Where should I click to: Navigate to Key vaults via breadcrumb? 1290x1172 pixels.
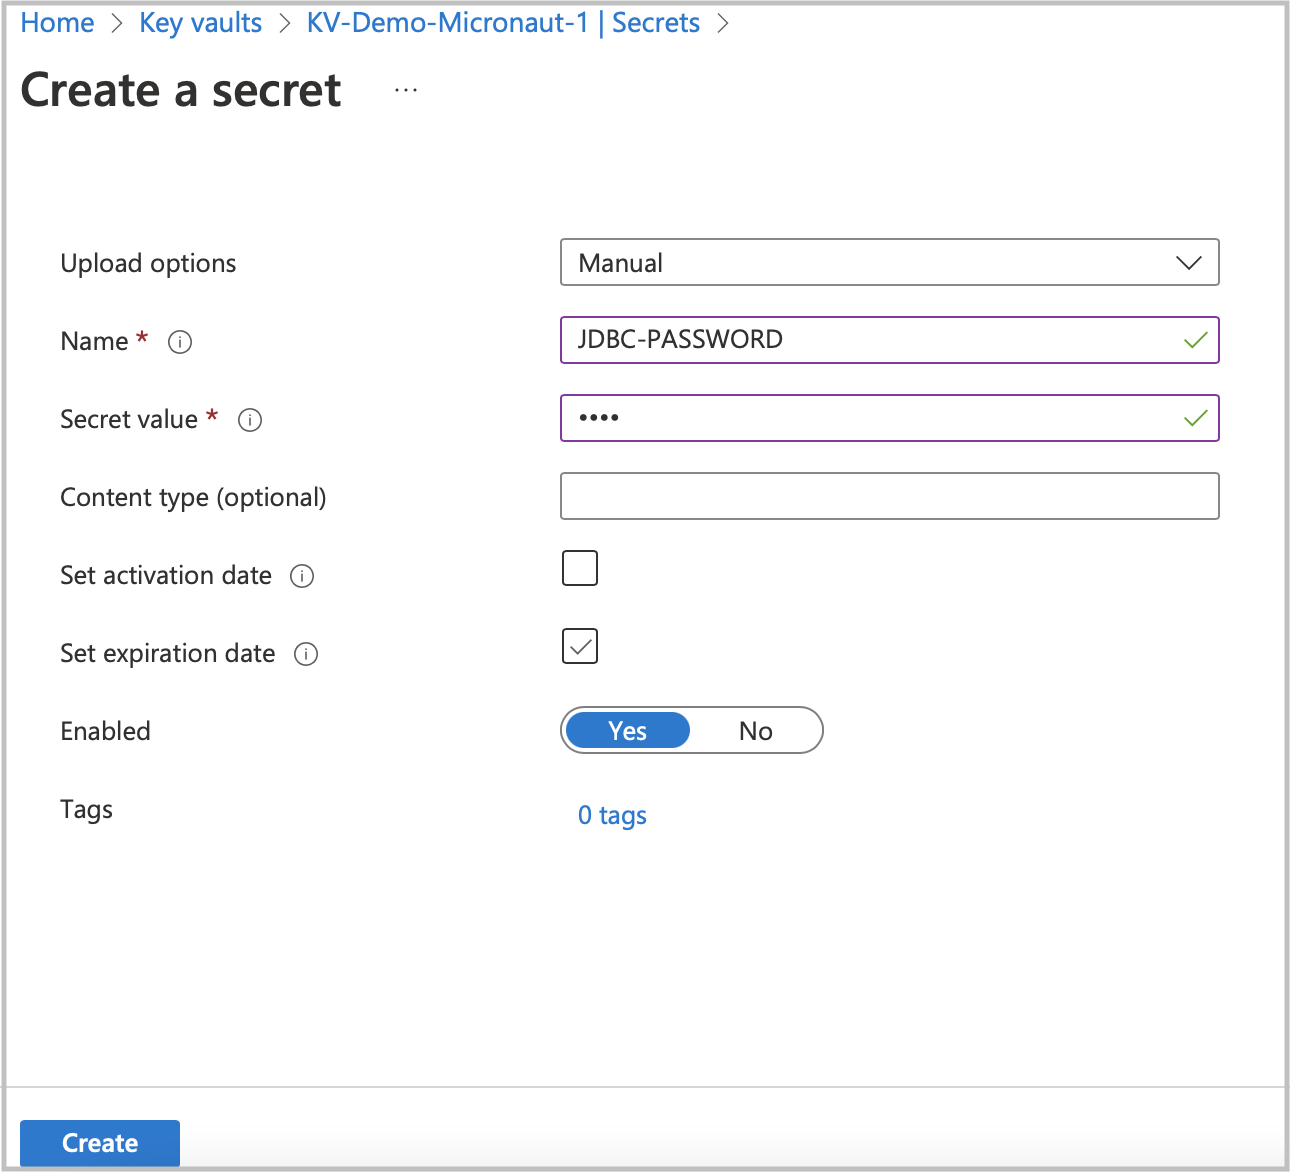tap(200, 23)
